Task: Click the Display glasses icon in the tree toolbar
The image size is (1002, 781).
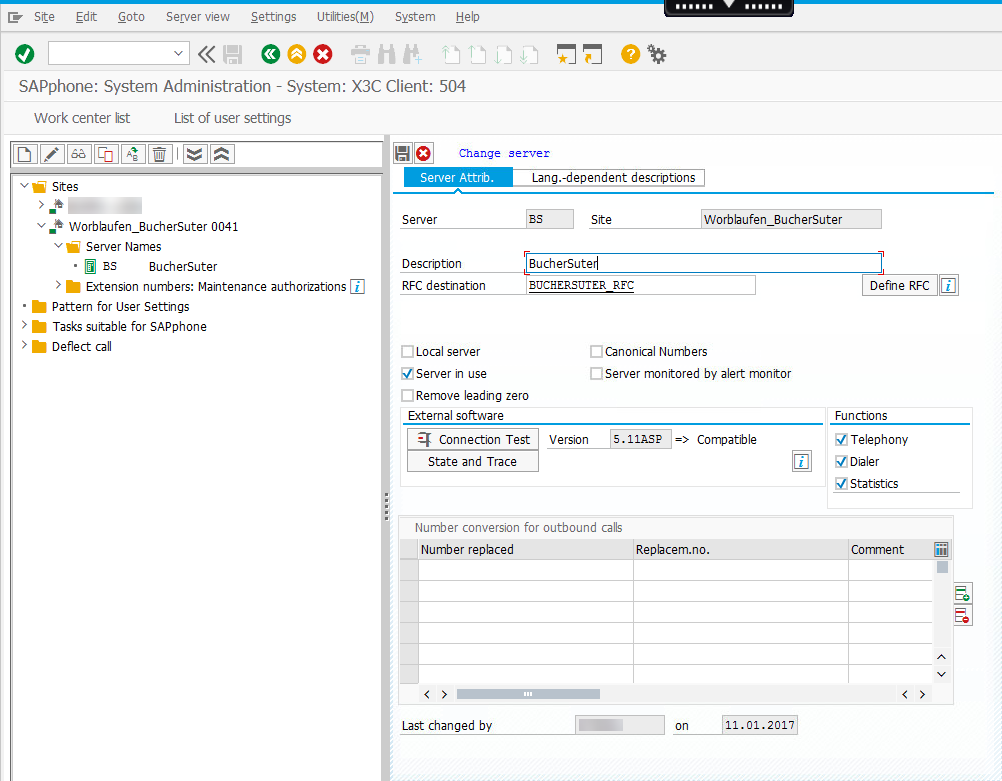Action: (x=79, y=154)
